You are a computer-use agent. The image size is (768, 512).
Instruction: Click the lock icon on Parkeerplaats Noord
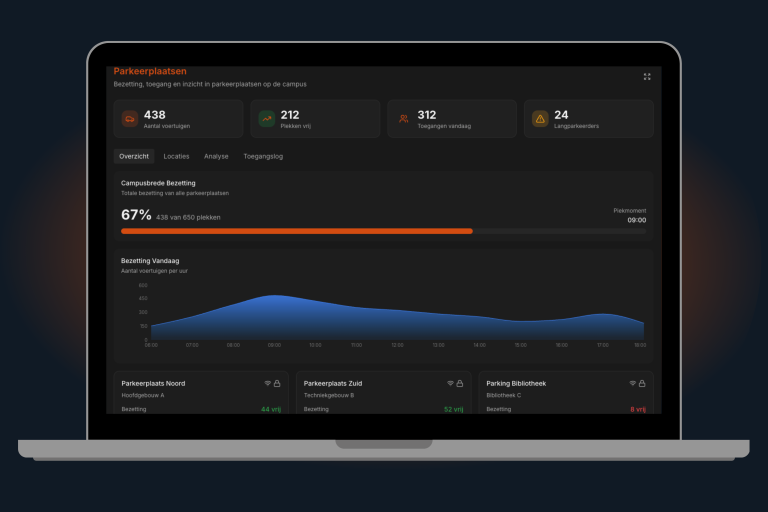[x=277, y=383]
